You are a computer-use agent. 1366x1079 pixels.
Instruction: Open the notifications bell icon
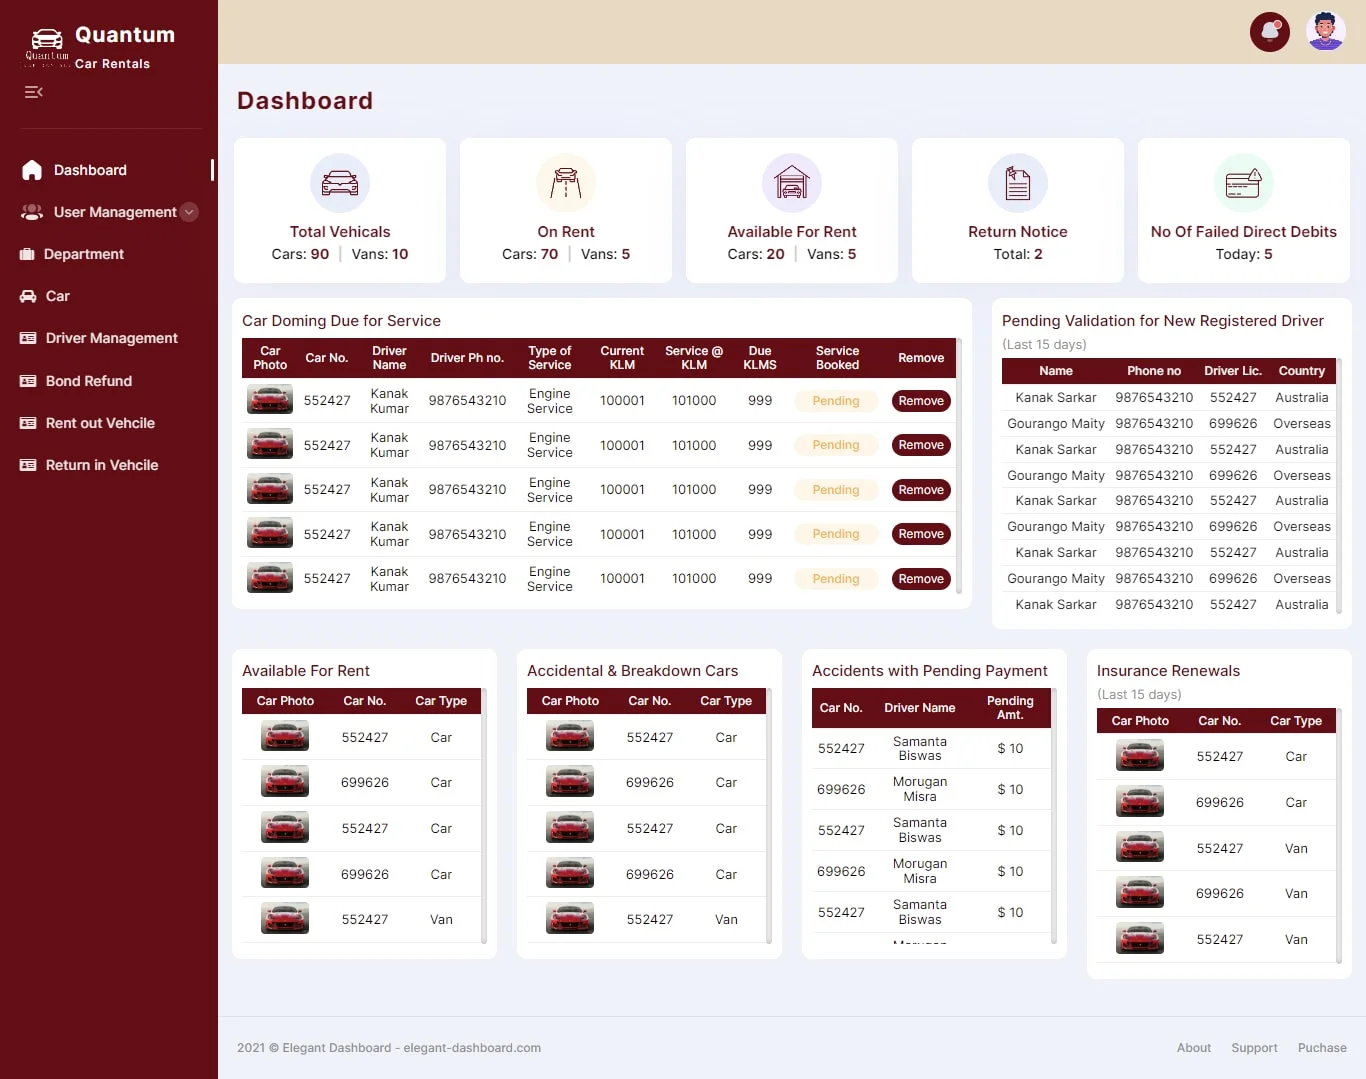click(x=1270, y=32)
